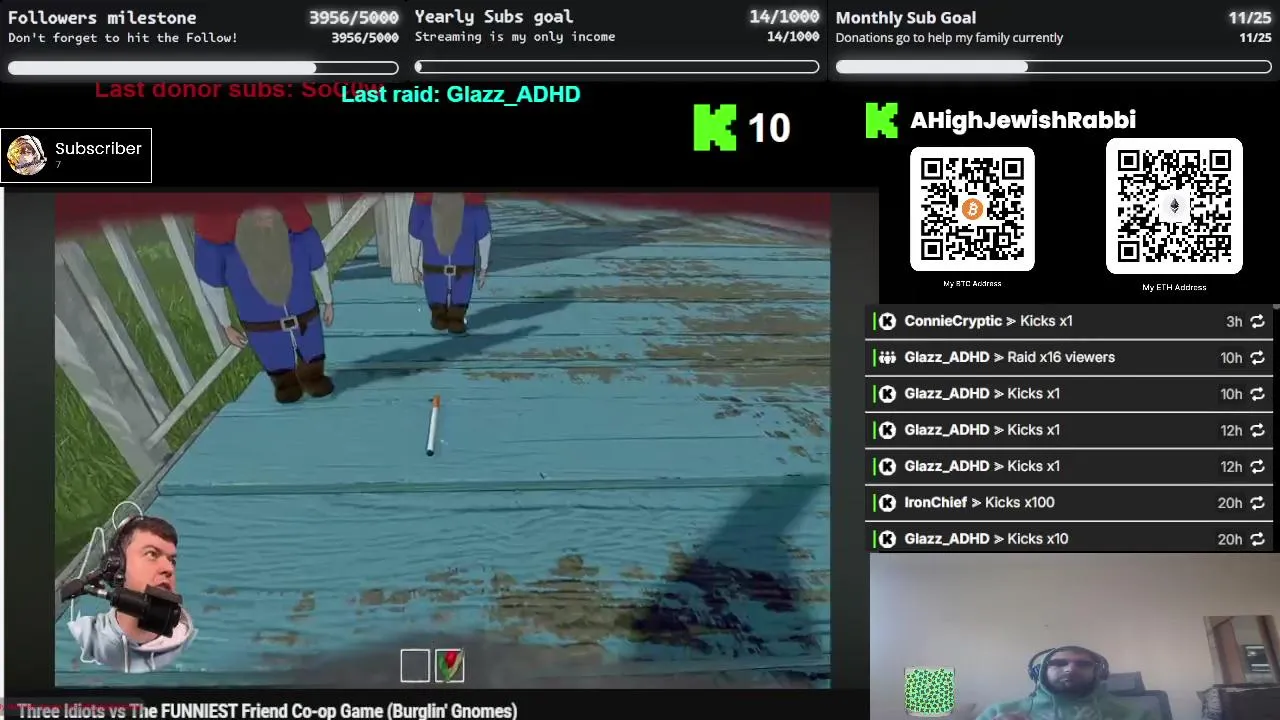Image resolution: width=1280 pixels, height=720 pixels.
Task: Click 'Monthly Sub Goal' heading
Action: (906, 18)
